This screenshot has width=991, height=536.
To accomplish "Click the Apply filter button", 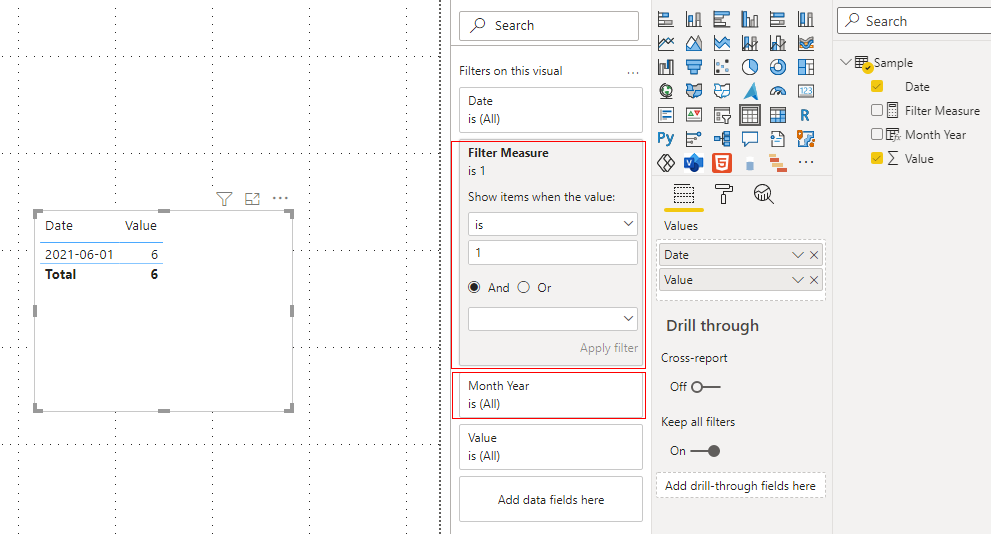I will coord(609,348).
